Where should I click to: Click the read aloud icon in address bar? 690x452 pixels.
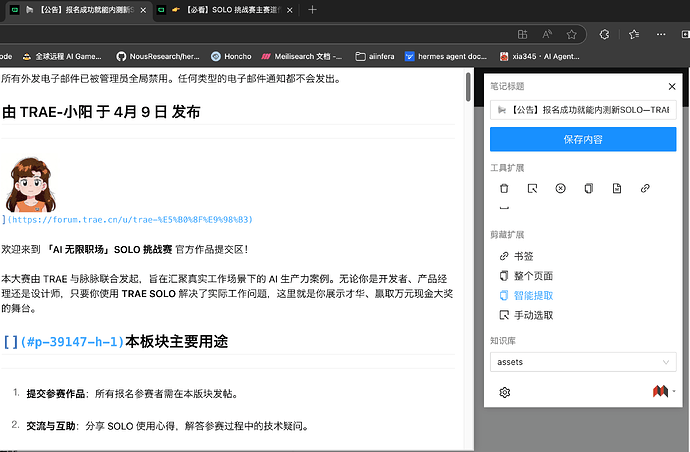coord(547,34)
